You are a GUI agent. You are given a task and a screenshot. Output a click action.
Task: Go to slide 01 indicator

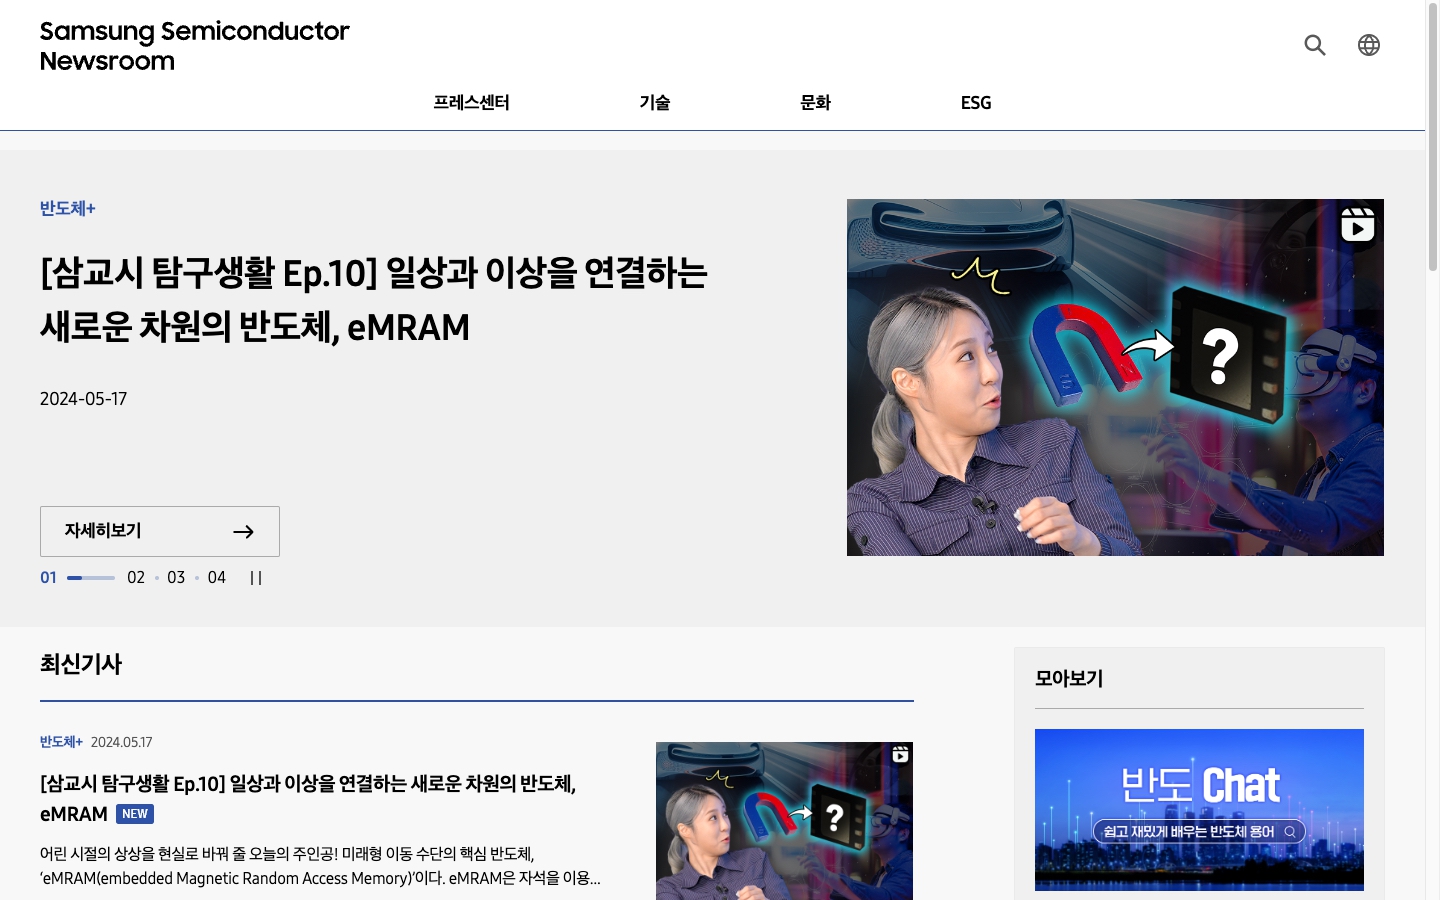click(x=48, y=578)
